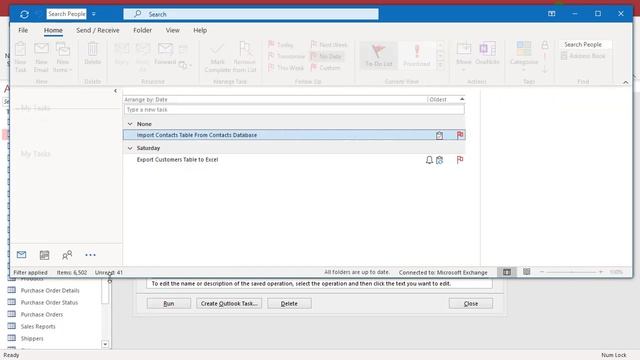640x360 pixels.
Task: Open the View ribbon tab
Action: (173, 30)
